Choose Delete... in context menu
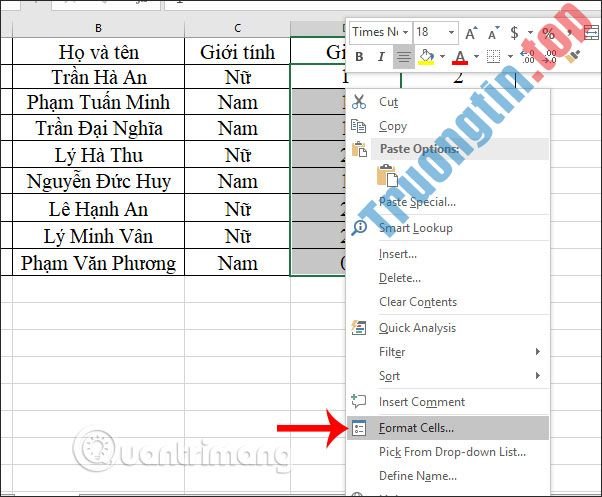 (x=448, y=278)
